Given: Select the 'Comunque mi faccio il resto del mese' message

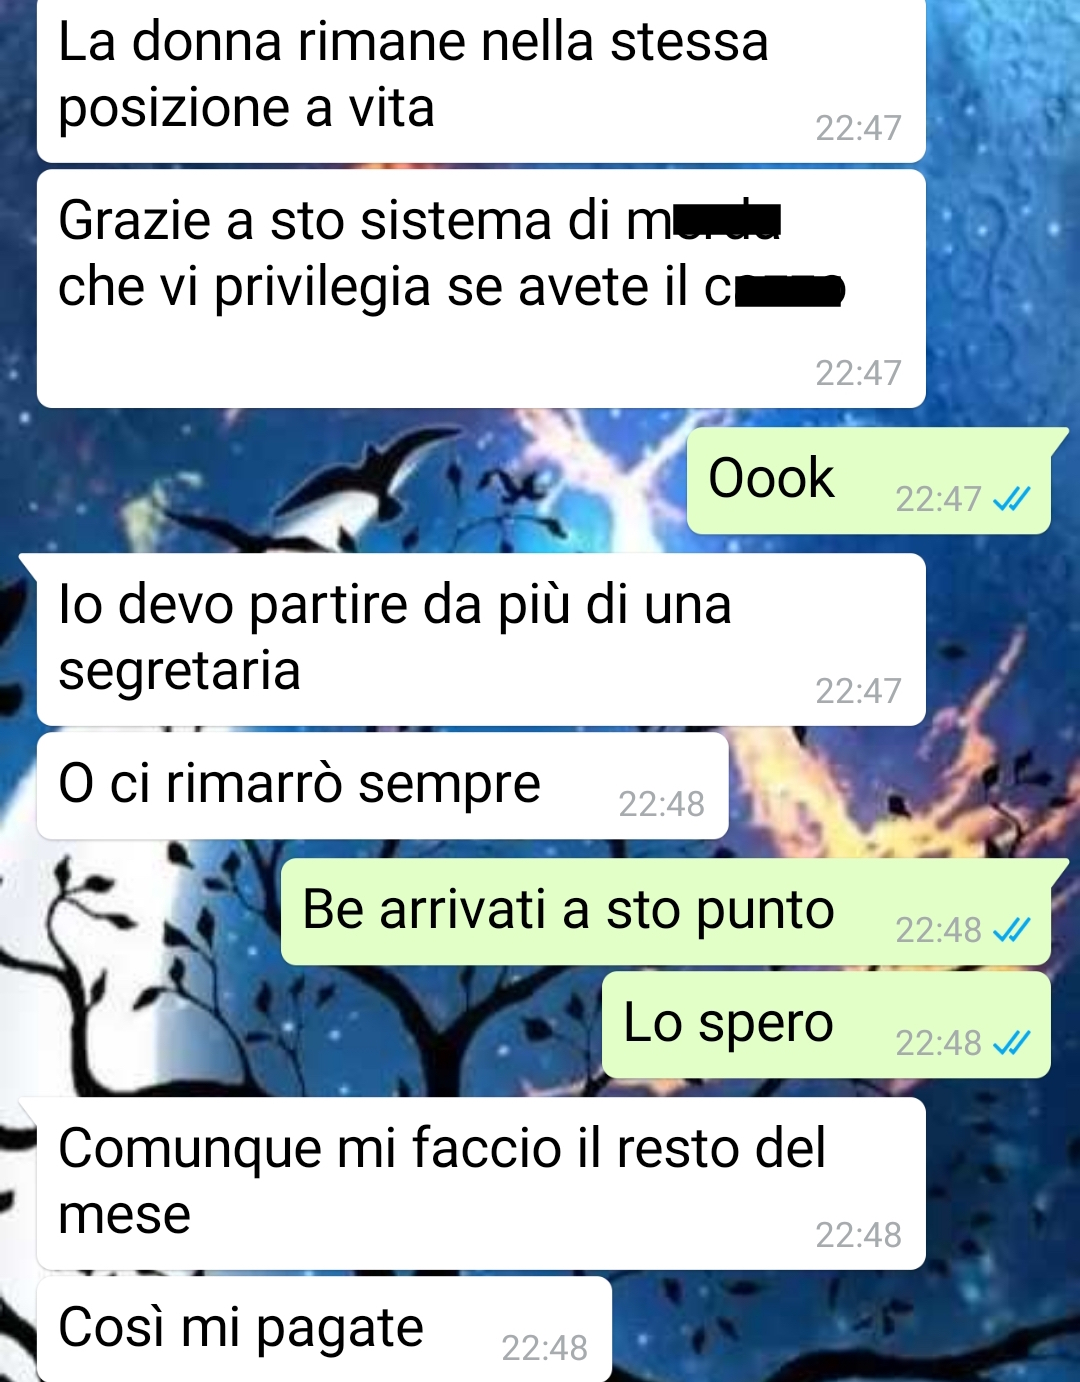Looking at the screenshot, I should click(x=481, y=1184).
